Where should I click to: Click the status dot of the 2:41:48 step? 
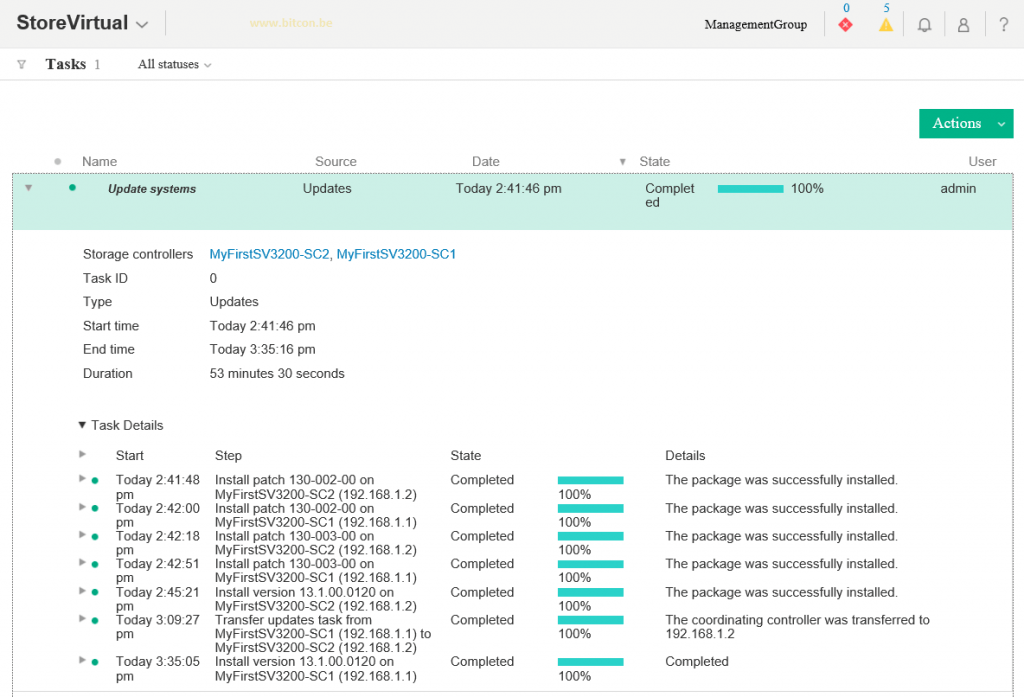(95, 480)
